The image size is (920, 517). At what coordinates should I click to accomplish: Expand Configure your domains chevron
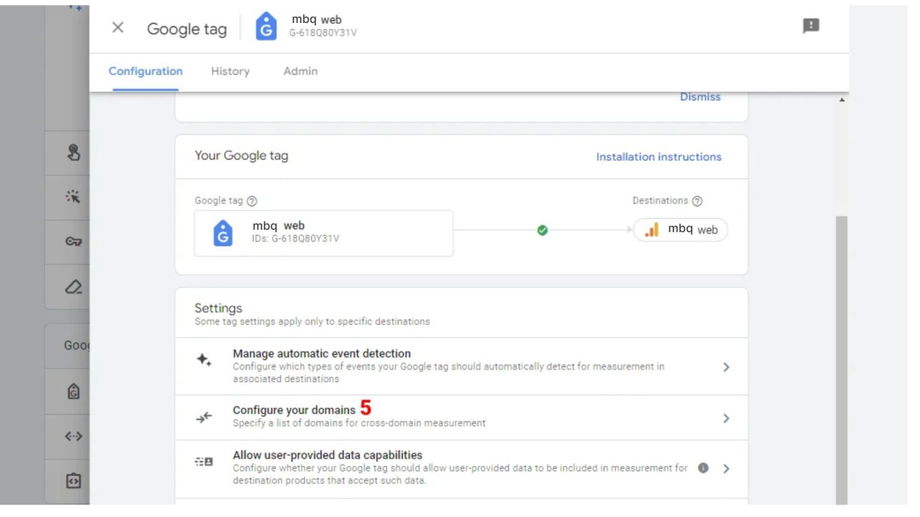[x=726, y=418]
